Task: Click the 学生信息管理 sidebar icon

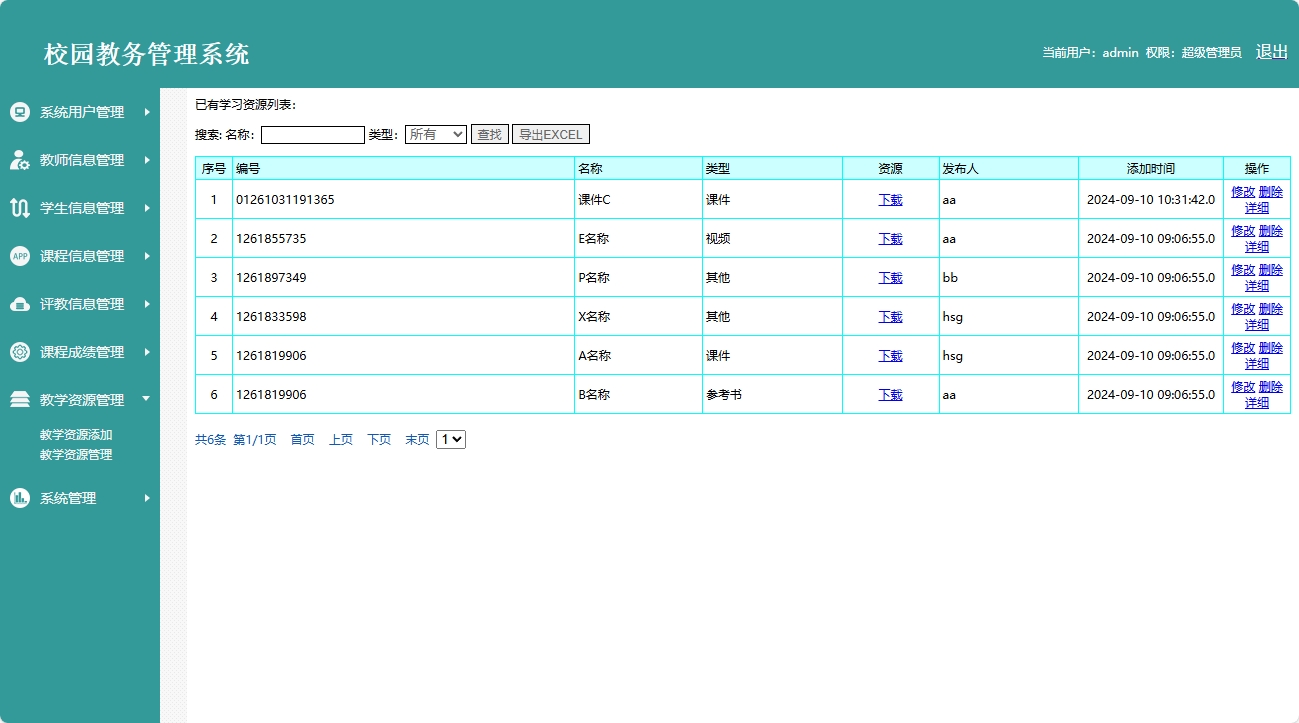Action: [x=19, y=208]
